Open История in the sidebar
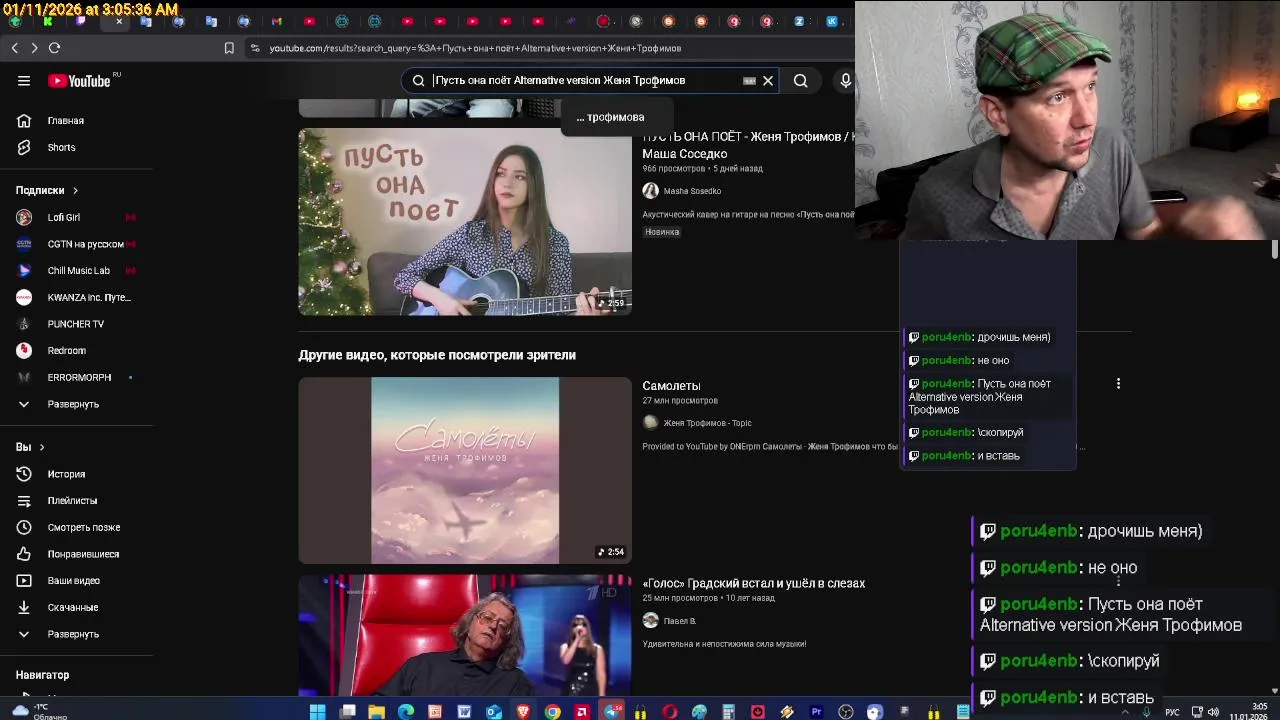This screenshot has width=1280, height=720. click(77, 474)
